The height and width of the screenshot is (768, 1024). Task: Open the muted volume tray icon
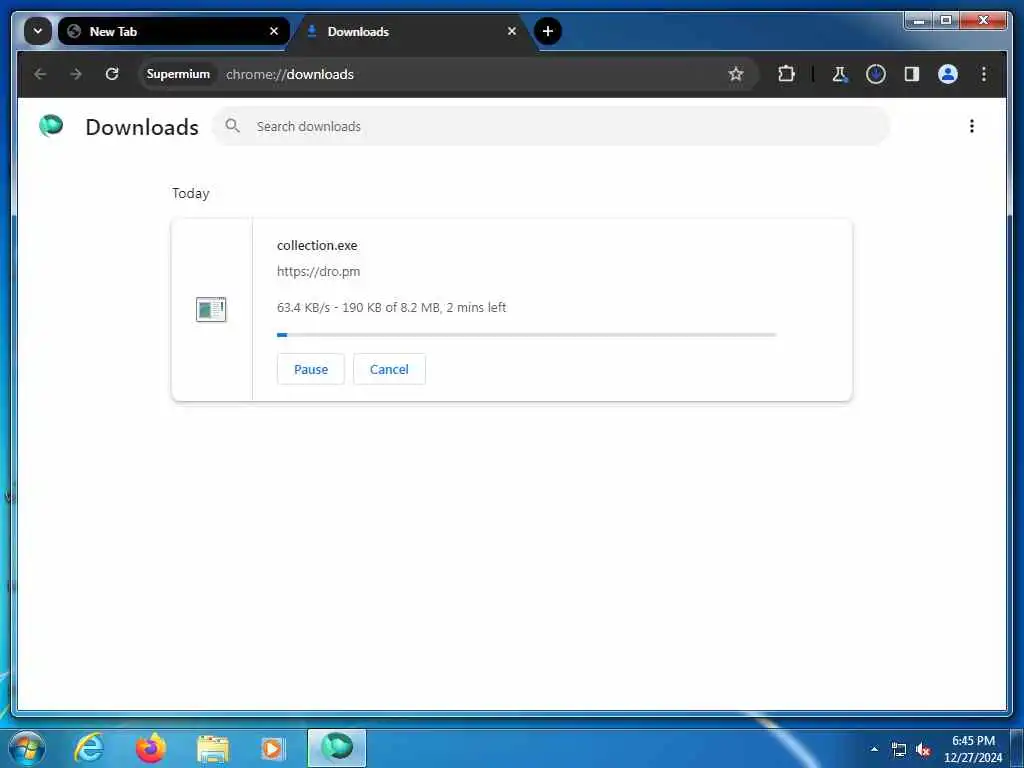[923, 750]
